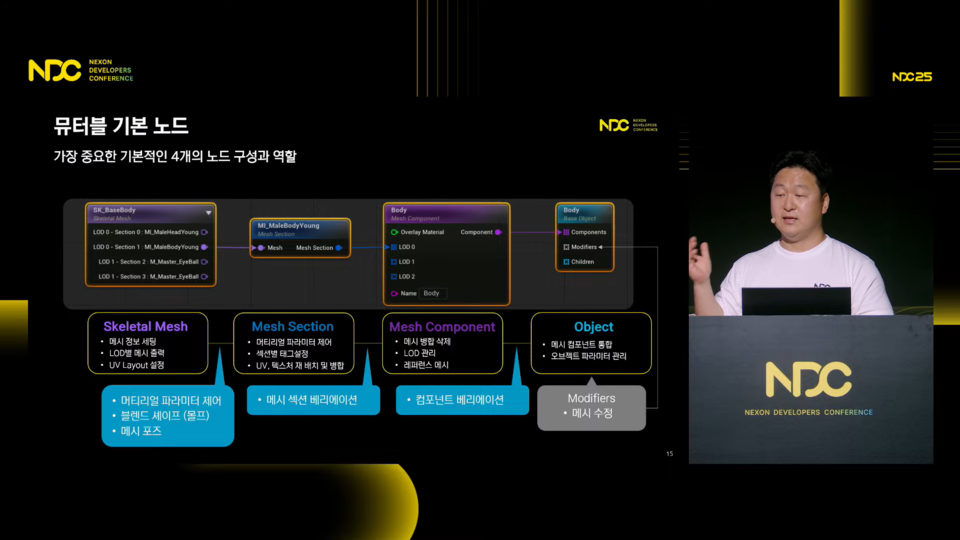Click the Children pin on Base Object node
Viewport: 960px width, 540px height.
566,262
